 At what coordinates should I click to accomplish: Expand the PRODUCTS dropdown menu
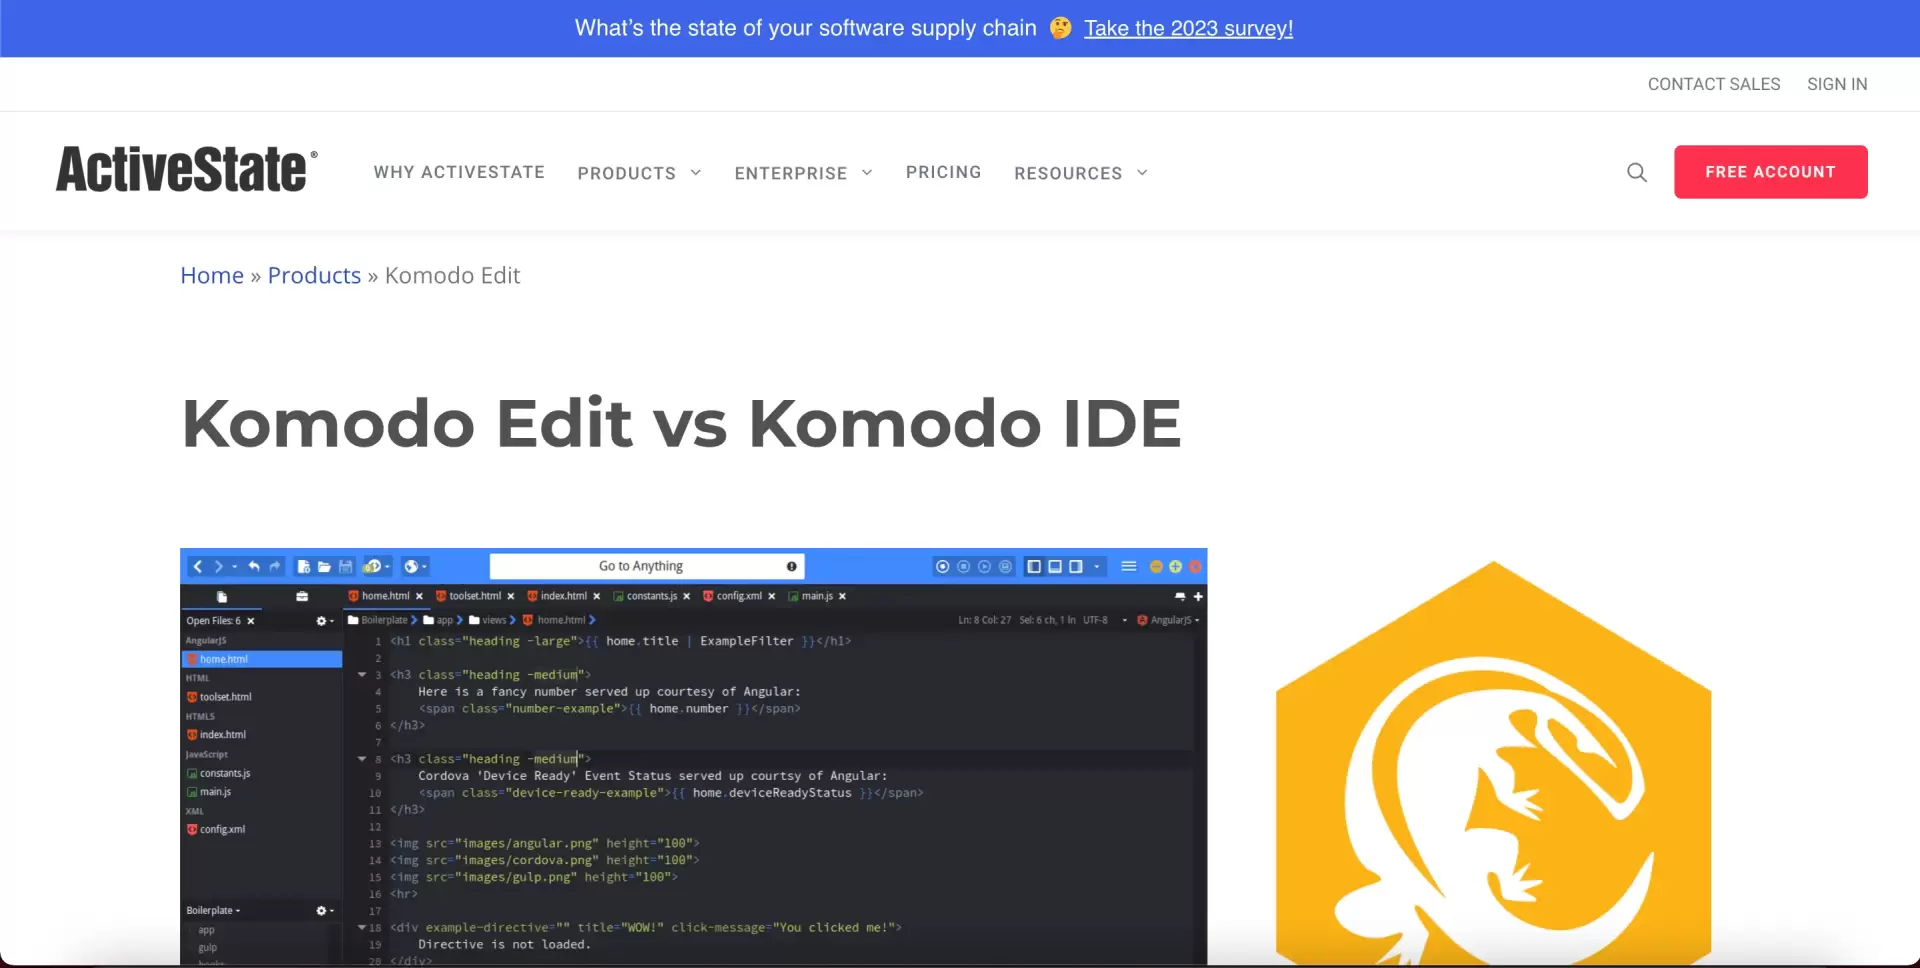[x=639, y=173]
